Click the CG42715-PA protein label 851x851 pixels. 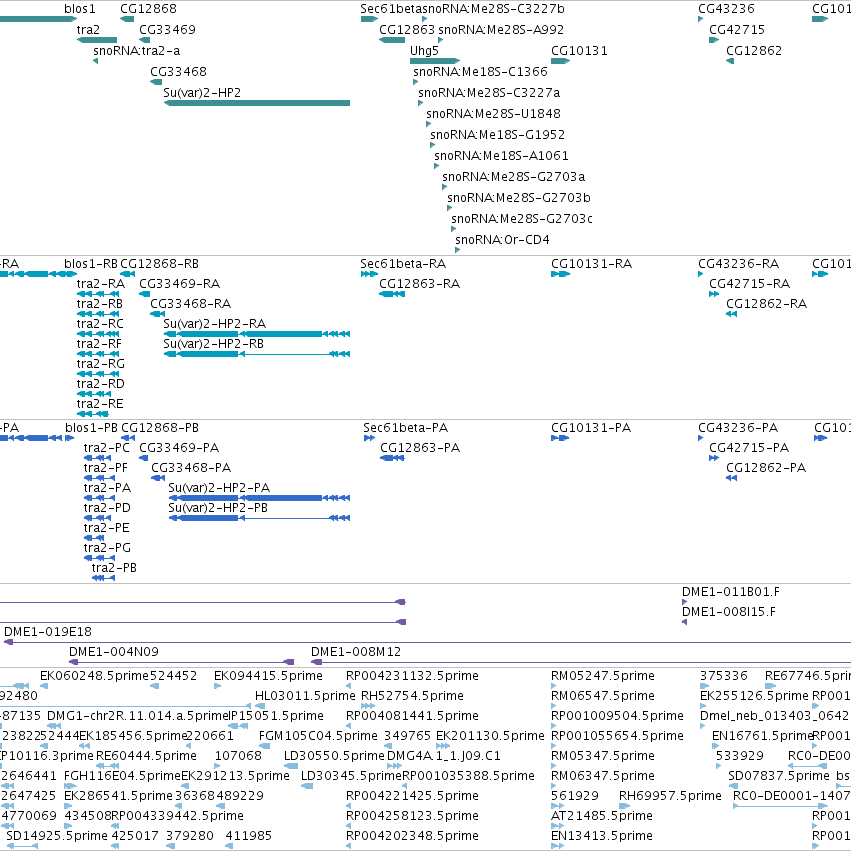[749, 448]
